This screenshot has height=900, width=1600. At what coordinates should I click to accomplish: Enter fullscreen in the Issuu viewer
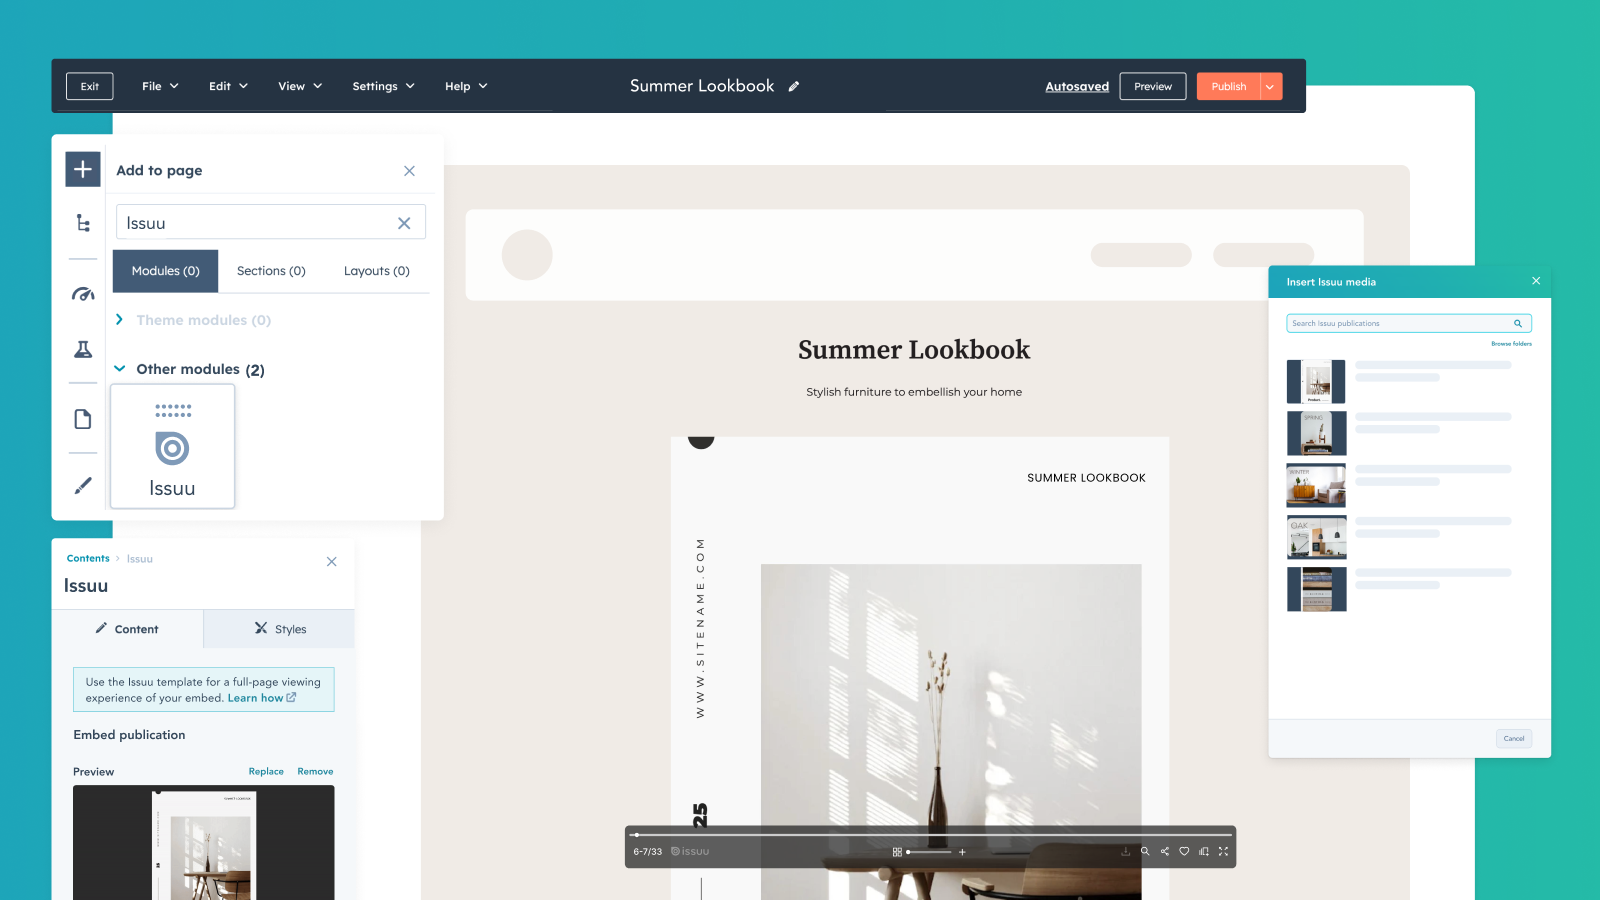pyautogui.click(x=1223, y=852)
